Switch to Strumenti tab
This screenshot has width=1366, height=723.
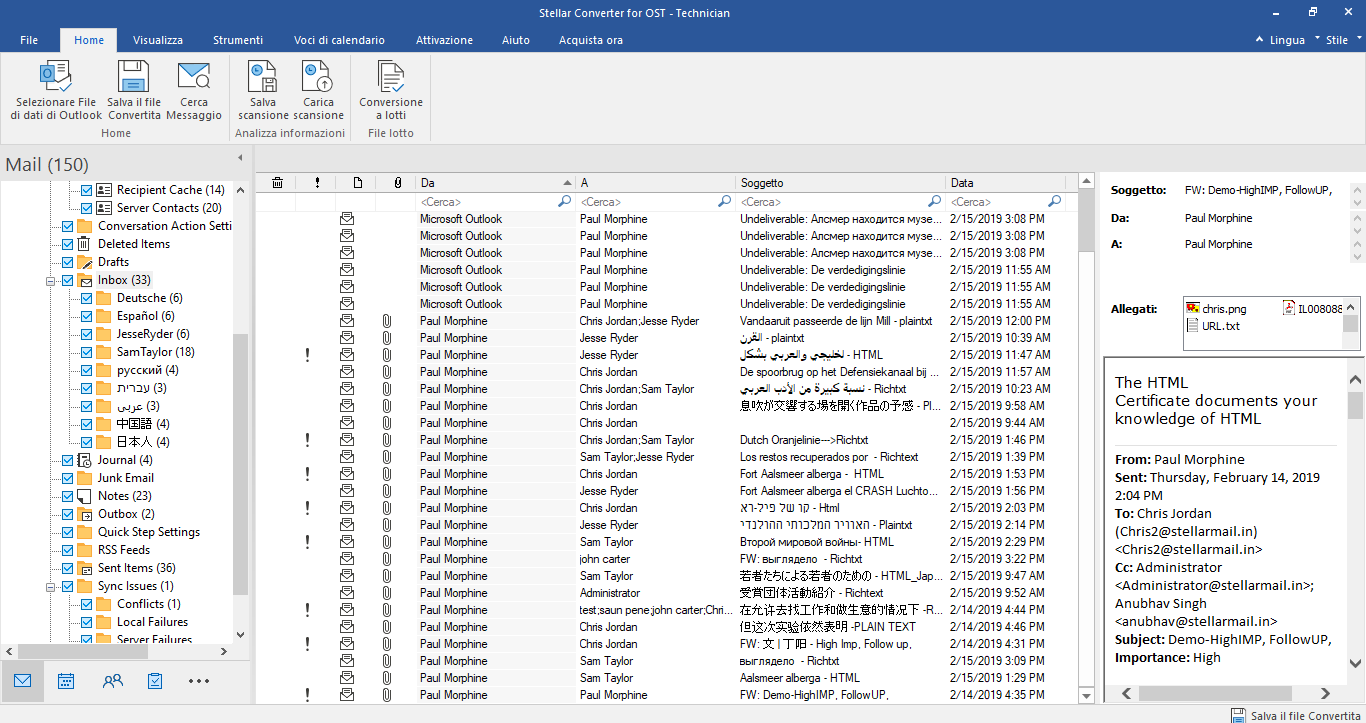coord(238,40)
